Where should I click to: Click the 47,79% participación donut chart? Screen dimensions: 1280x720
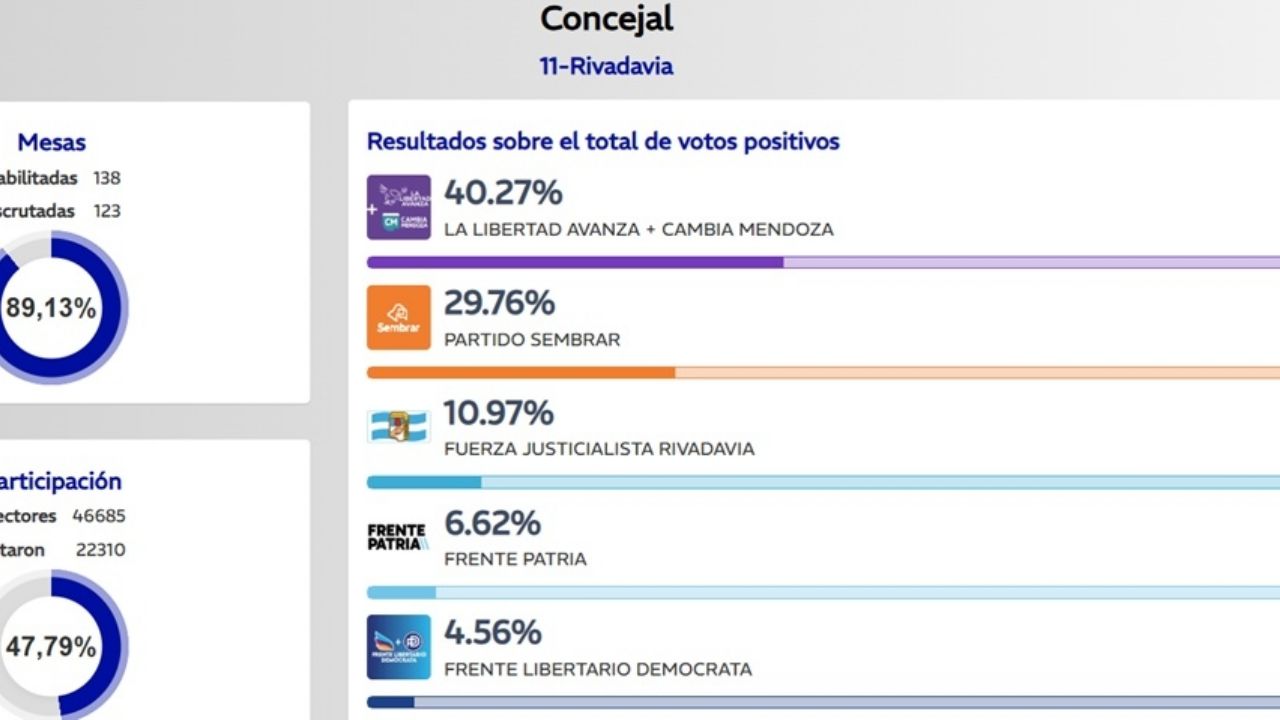pyautogui.click(x=52, y=646)
